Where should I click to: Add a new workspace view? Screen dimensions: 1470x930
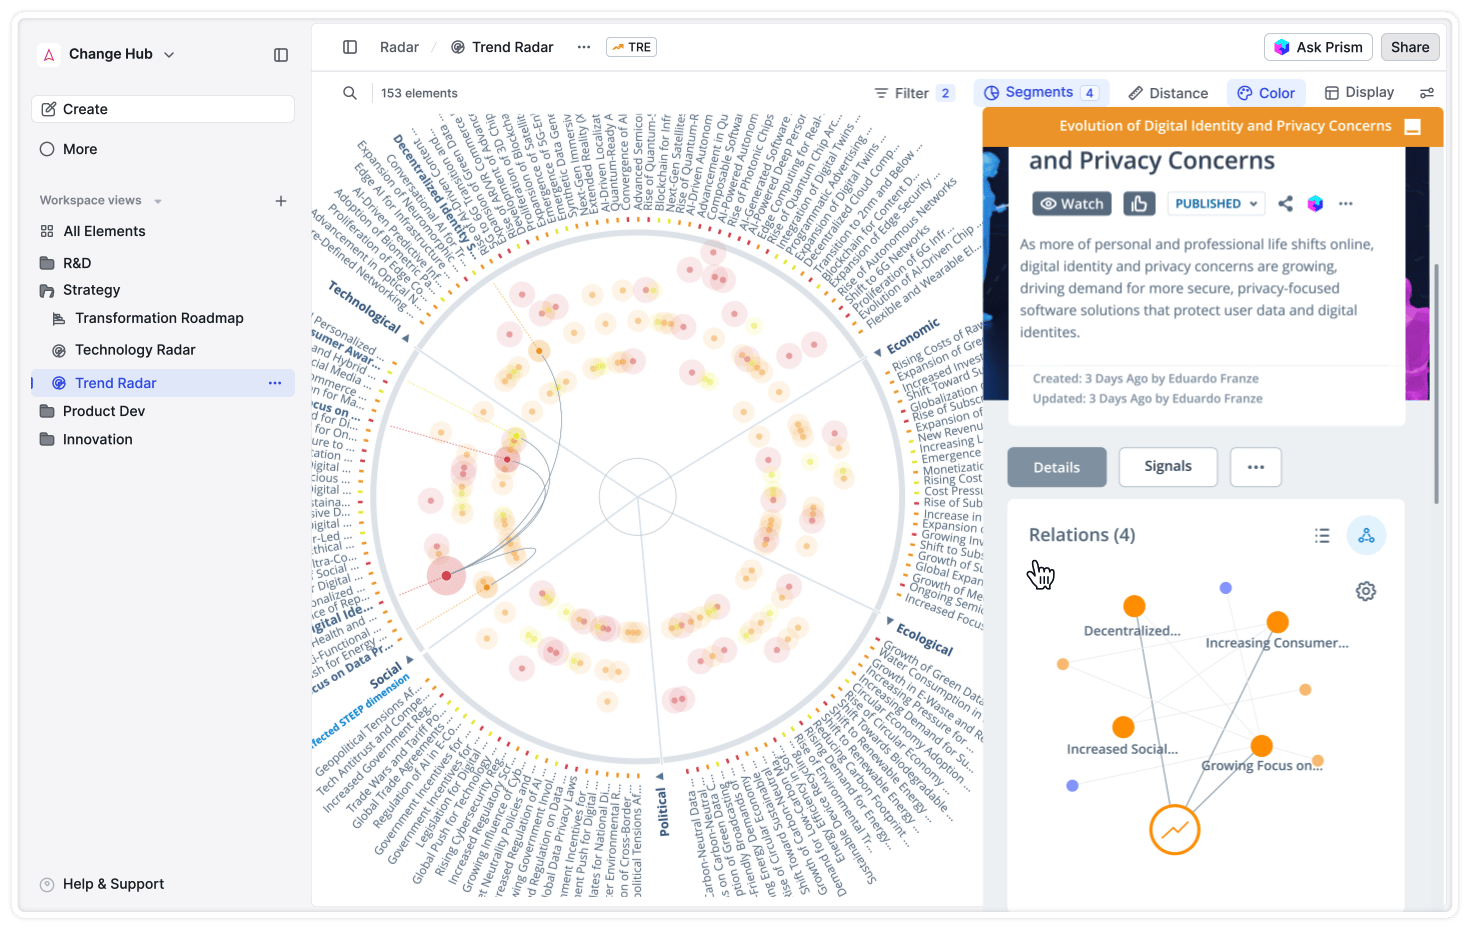coord(281,201)
